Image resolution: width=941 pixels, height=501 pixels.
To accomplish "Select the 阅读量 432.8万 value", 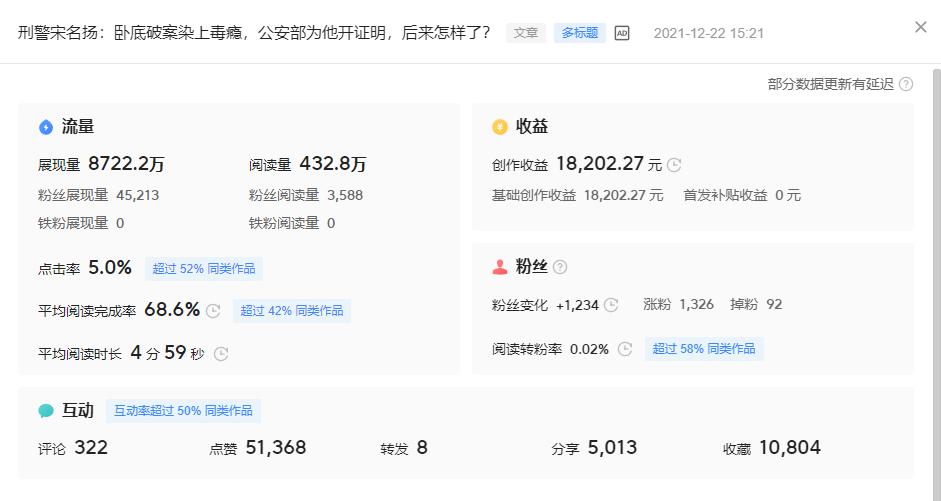I will click(332, 164).
